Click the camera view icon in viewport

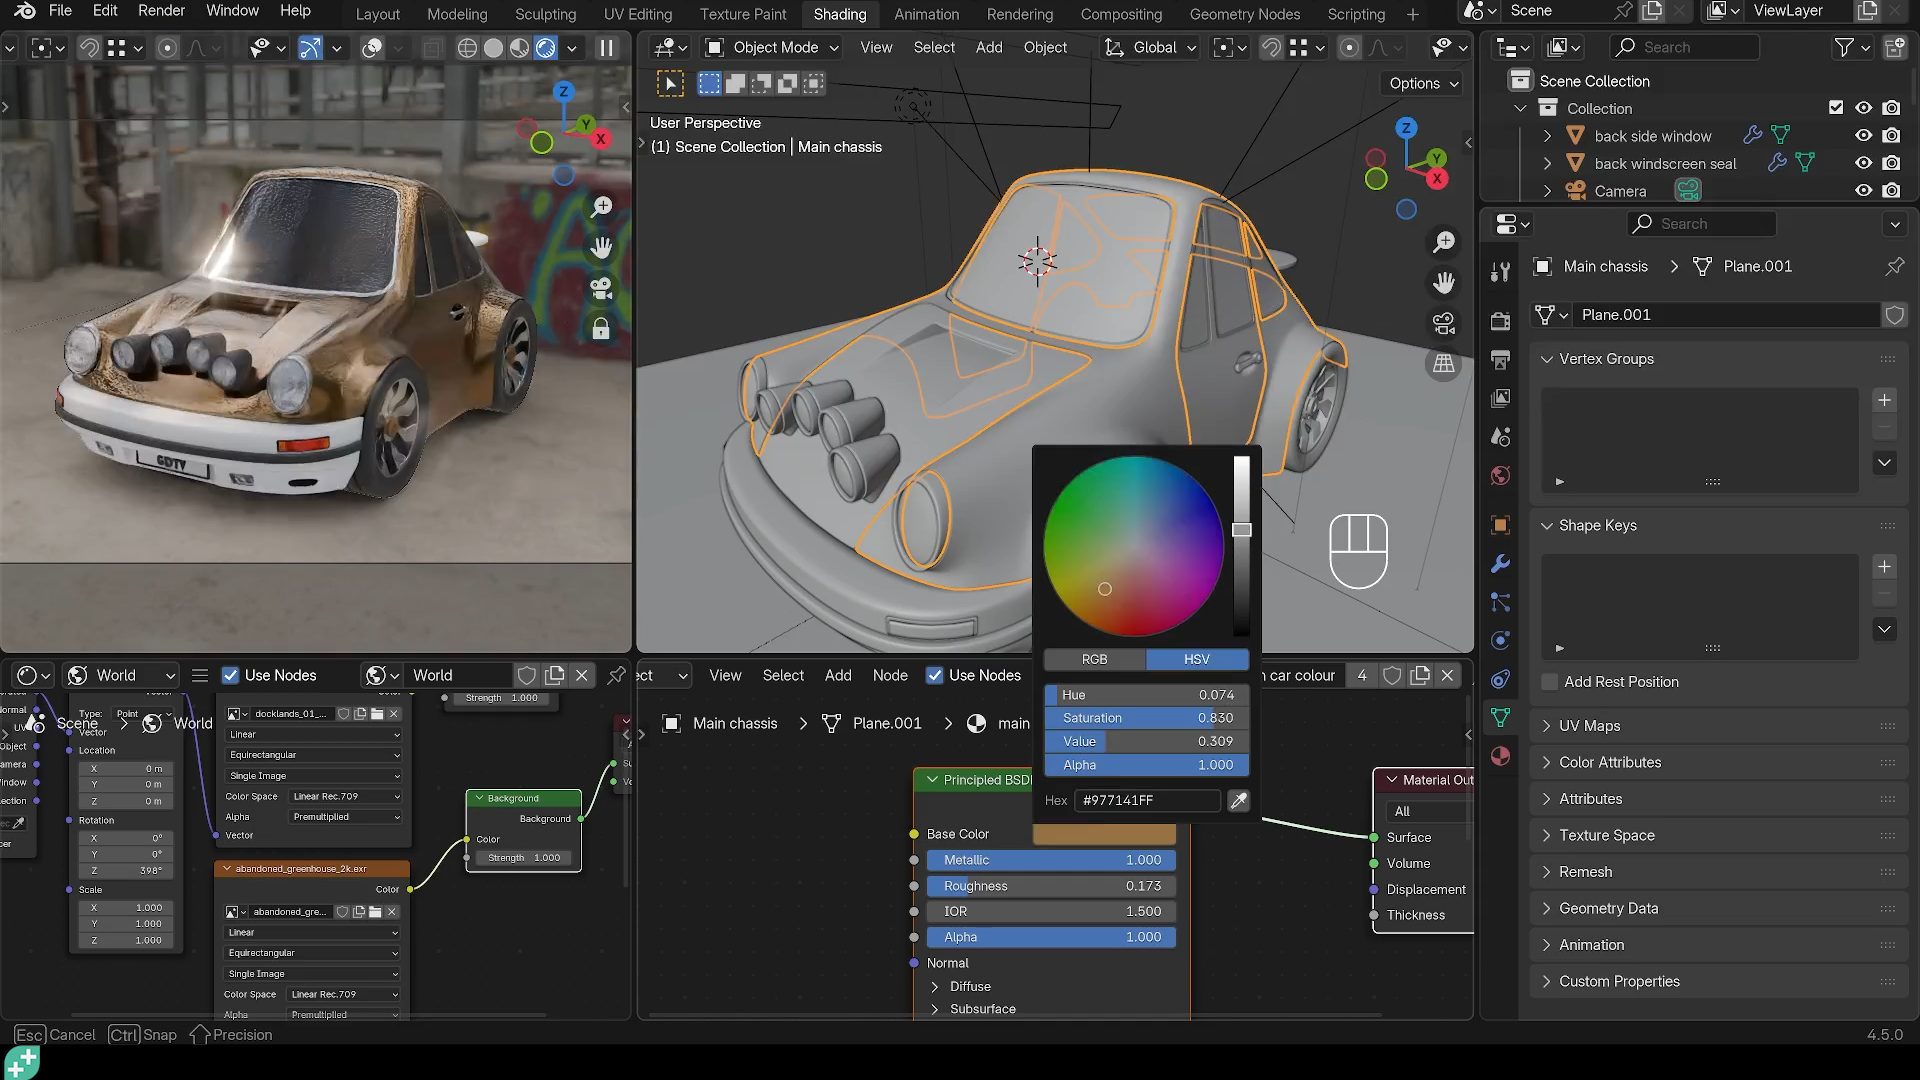tap(1443, 323)
